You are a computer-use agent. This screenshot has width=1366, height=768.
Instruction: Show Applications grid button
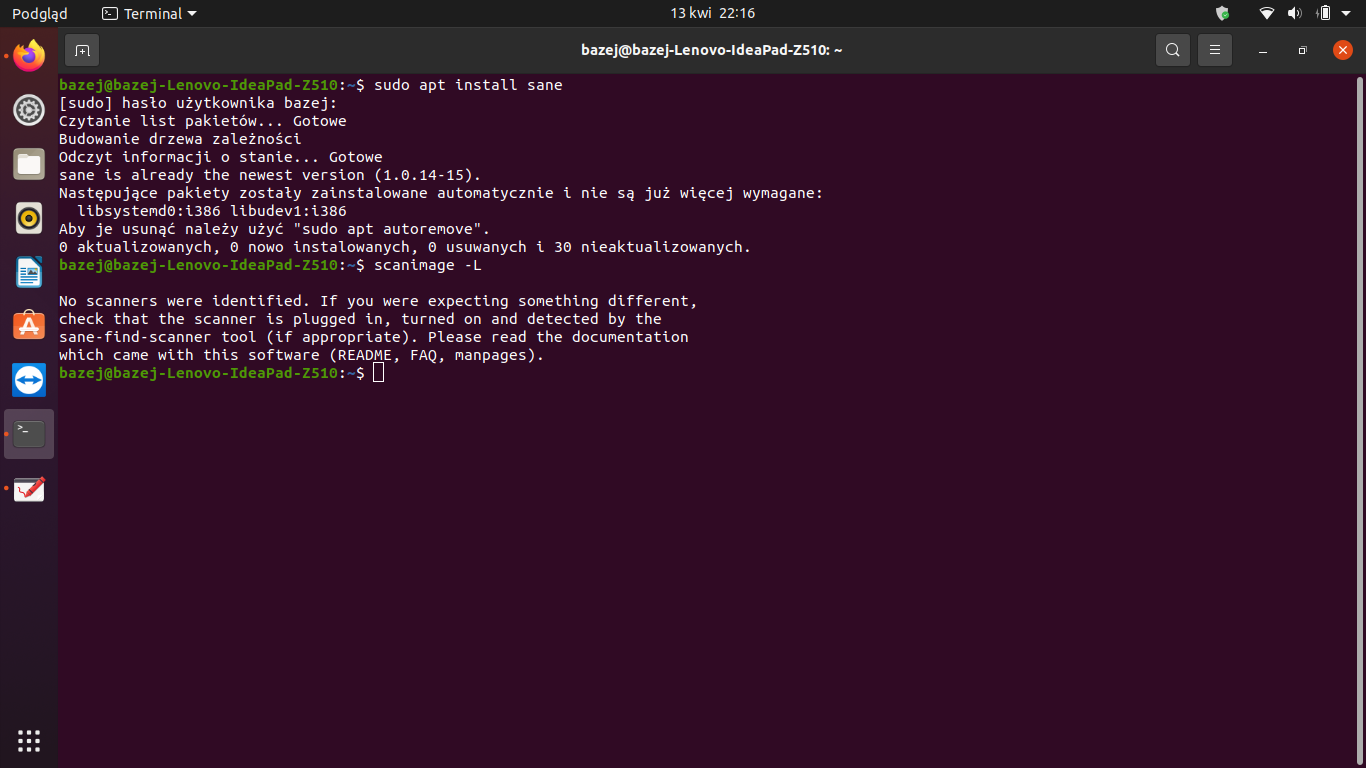pyautogui.click(x=29, y=741)
